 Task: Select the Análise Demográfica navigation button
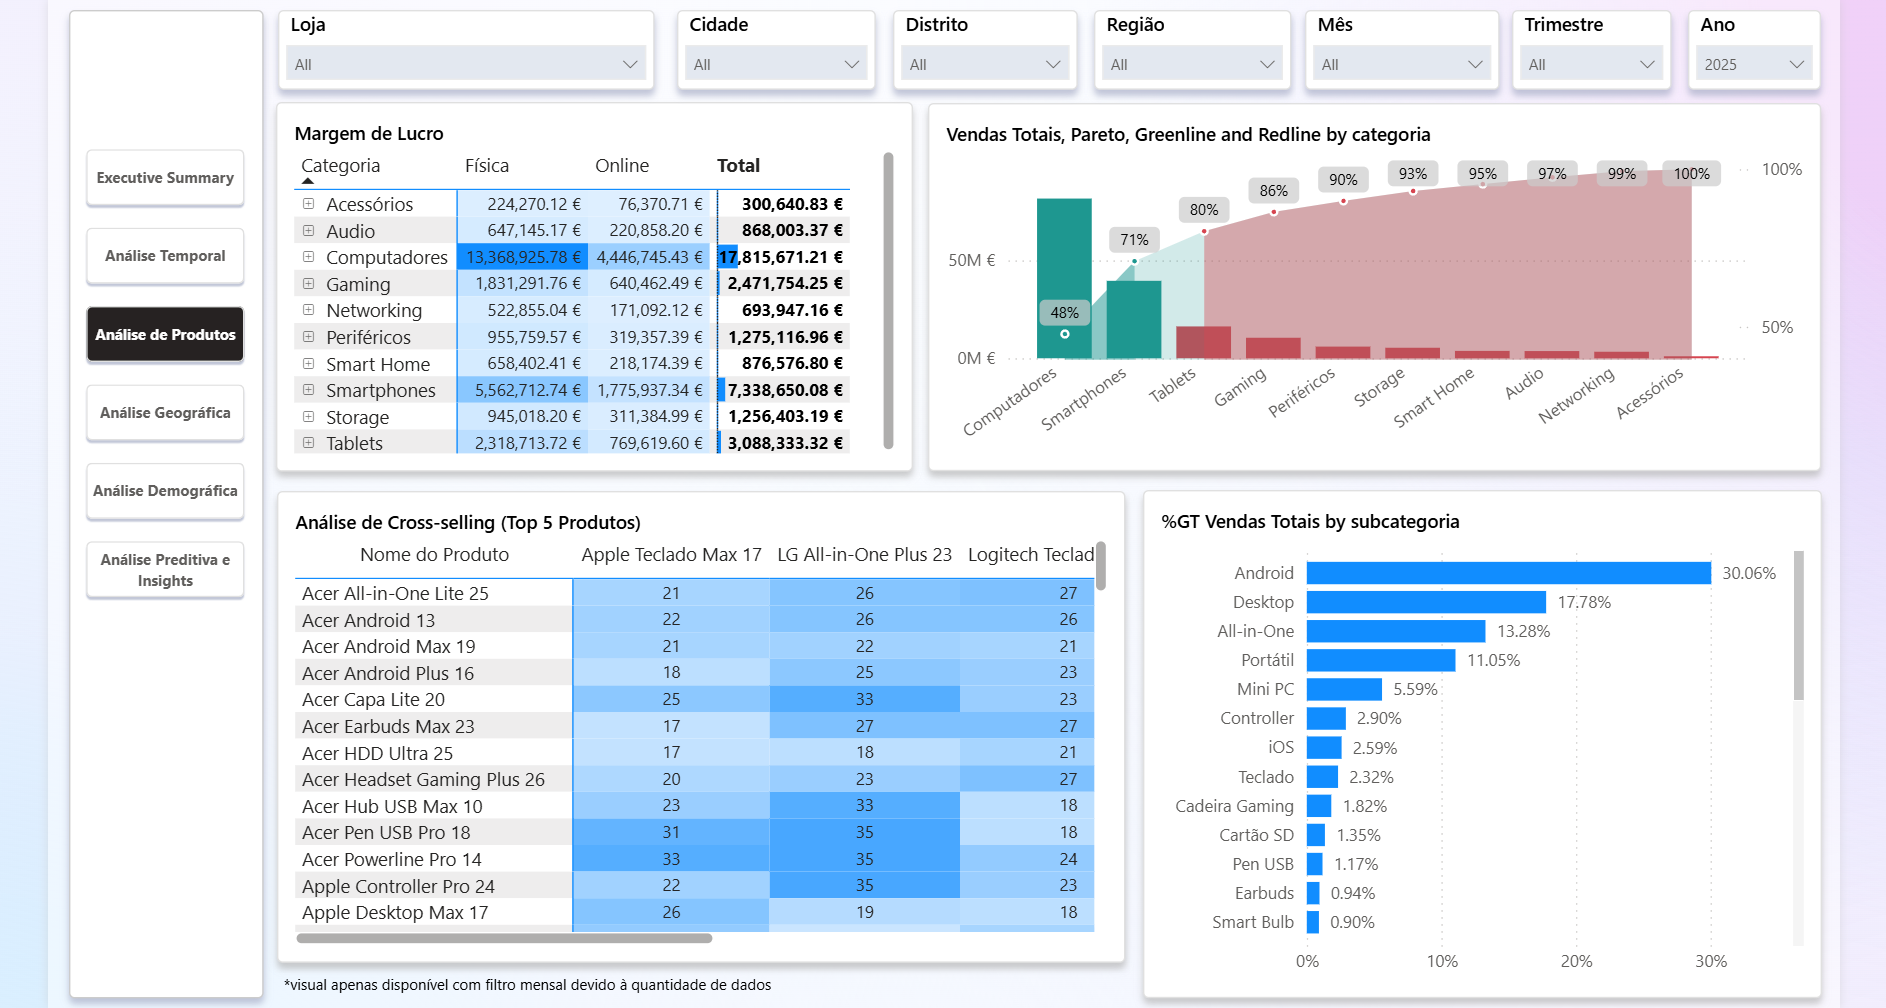click(165, 491)
